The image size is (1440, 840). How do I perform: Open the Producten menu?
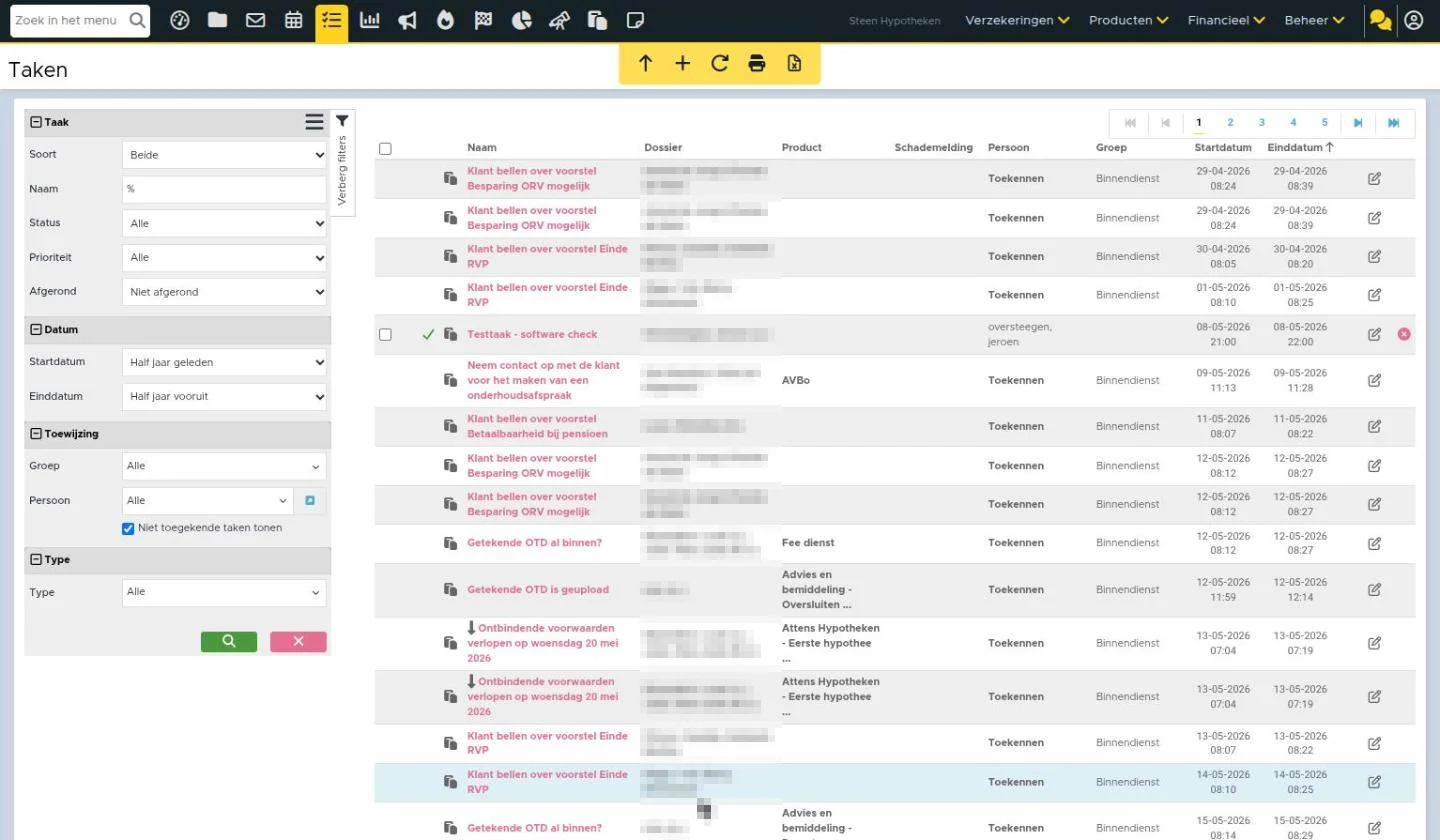[x=1128, y=20]
